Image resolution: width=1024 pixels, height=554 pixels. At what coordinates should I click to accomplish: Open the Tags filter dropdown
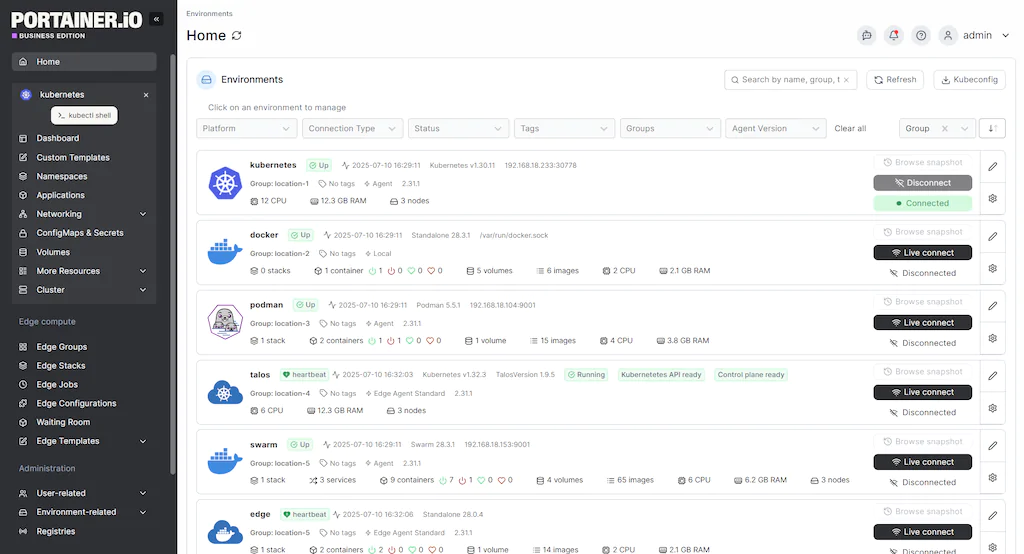pyautogui.click(x=564, y=128)
